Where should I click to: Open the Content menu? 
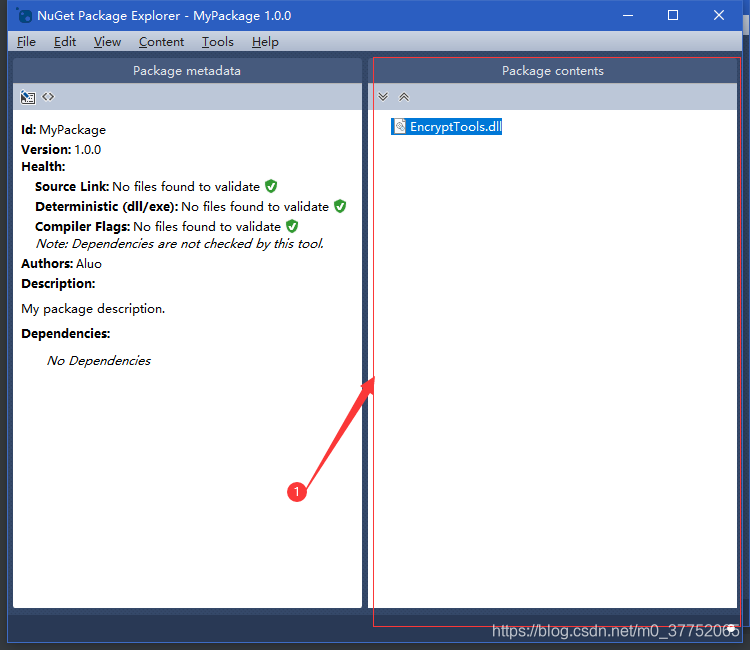tap(161, 42)
